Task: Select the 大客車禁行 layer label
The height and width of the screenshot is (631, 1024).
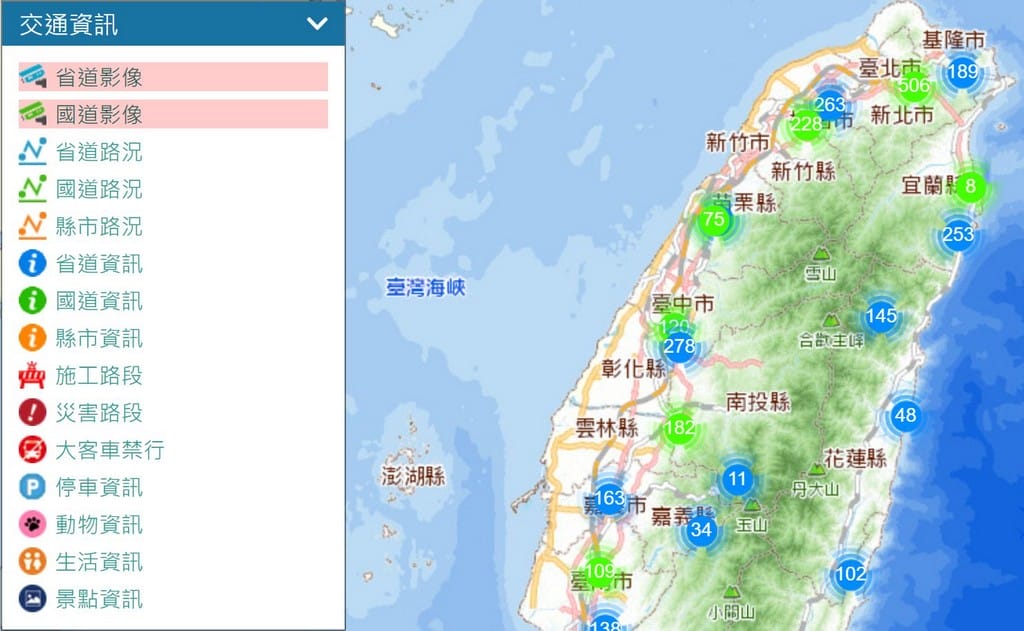Action: [x=110, y=450]
